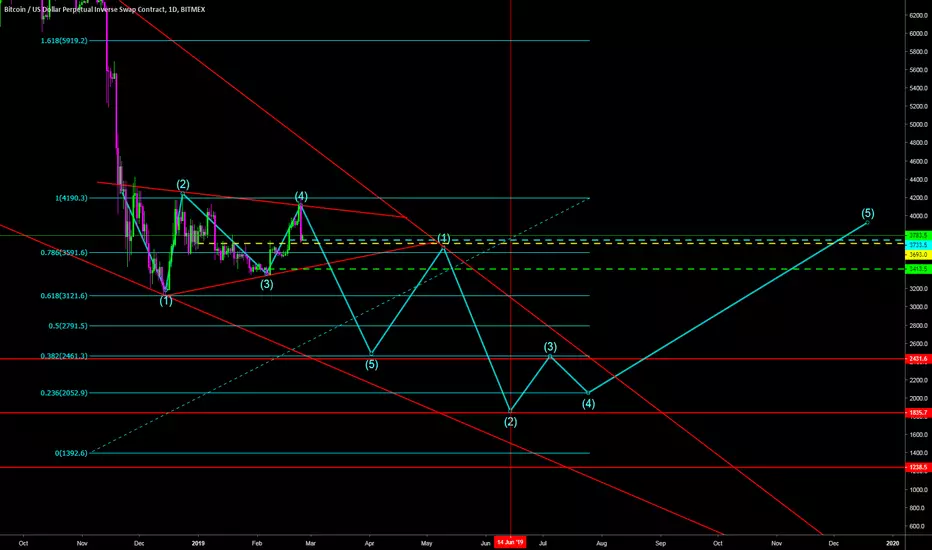Click the cyan price tag 3733.5
Viewport: 932px width, 550px height.
coord(918,244)
